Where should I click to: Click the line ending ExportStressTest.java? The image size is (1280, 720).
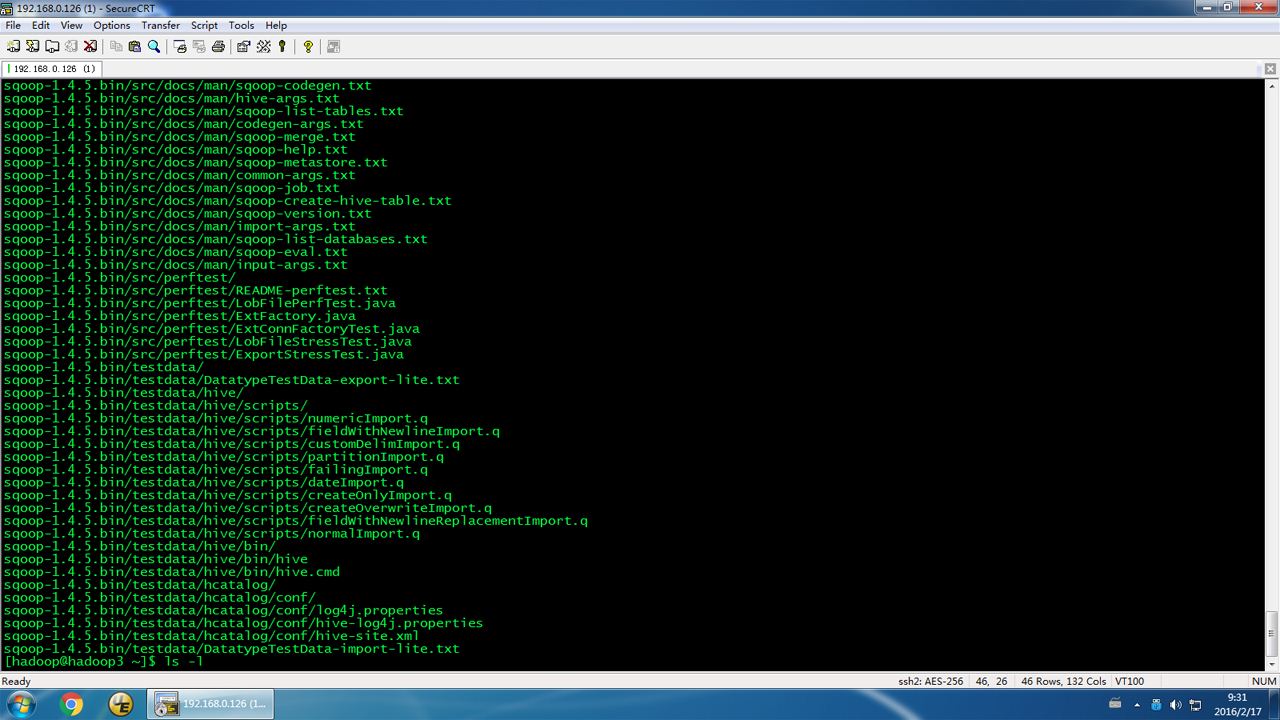203,354
